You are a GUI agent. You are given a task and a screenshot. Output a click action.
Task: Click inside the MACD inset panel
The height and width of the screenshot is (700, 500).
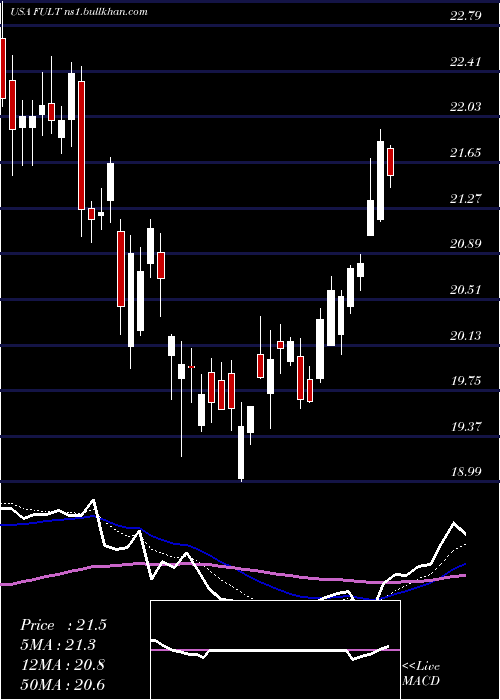(275, 650)
